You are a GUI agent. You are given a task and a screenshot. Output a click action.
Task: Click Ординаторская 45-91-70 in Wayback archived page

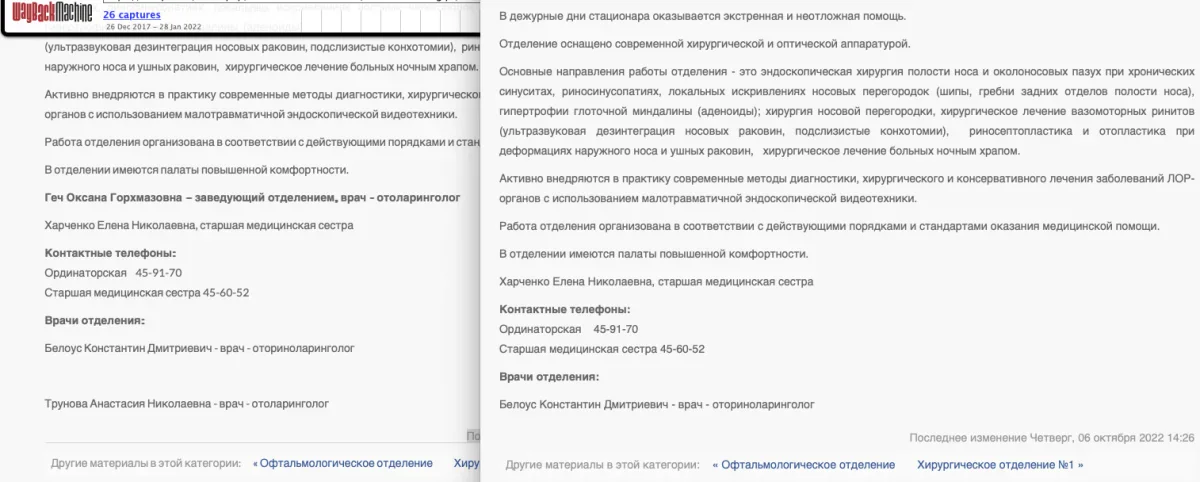pyautogui.click(x=113, y=273)
